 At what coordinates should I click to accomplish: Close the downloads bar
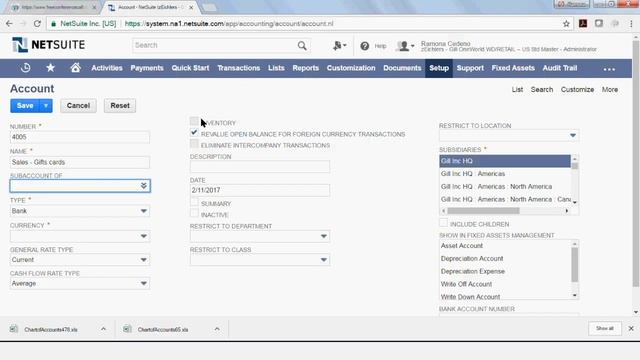[631, 328]
